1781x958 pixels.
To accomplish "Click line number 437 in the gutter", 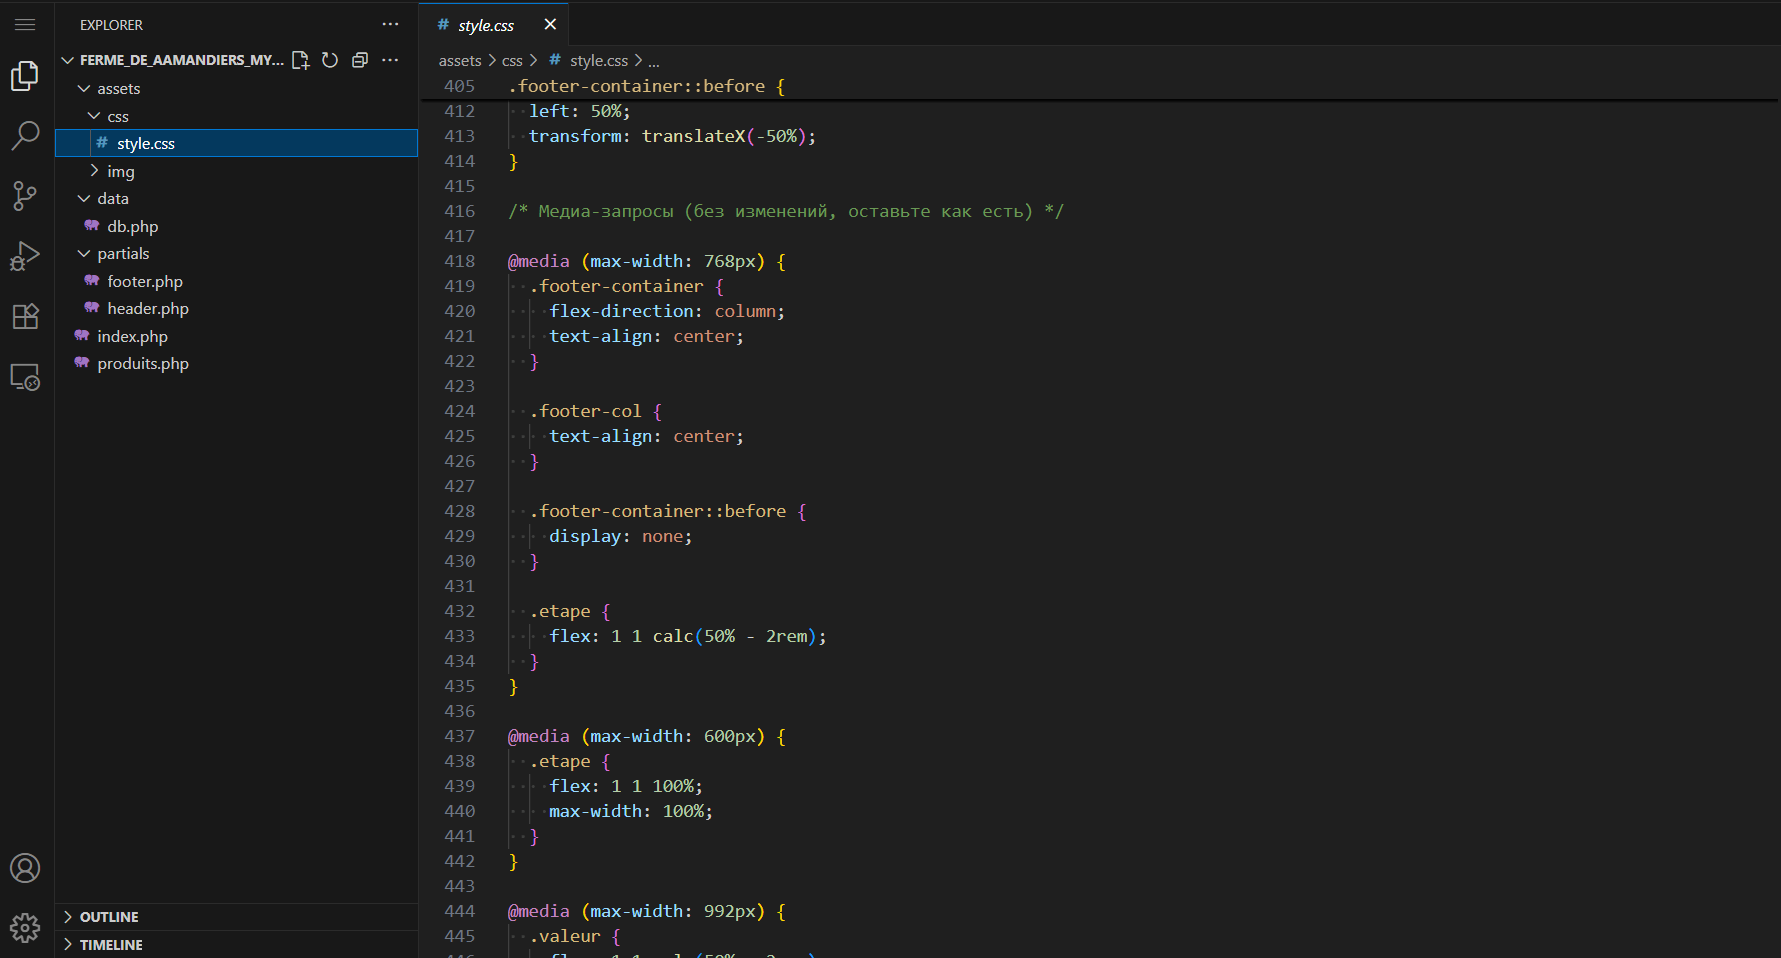I will pos(460,736).
